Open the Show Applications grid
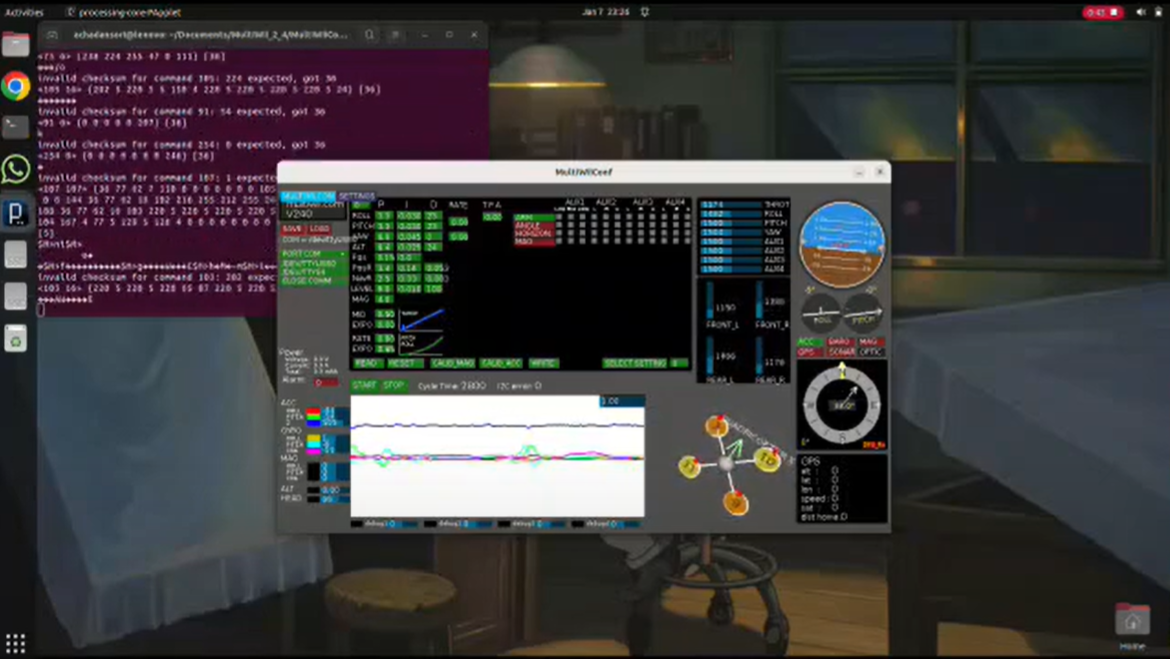Viewport: 1170px width, 659px height. (x=15, y=642)
